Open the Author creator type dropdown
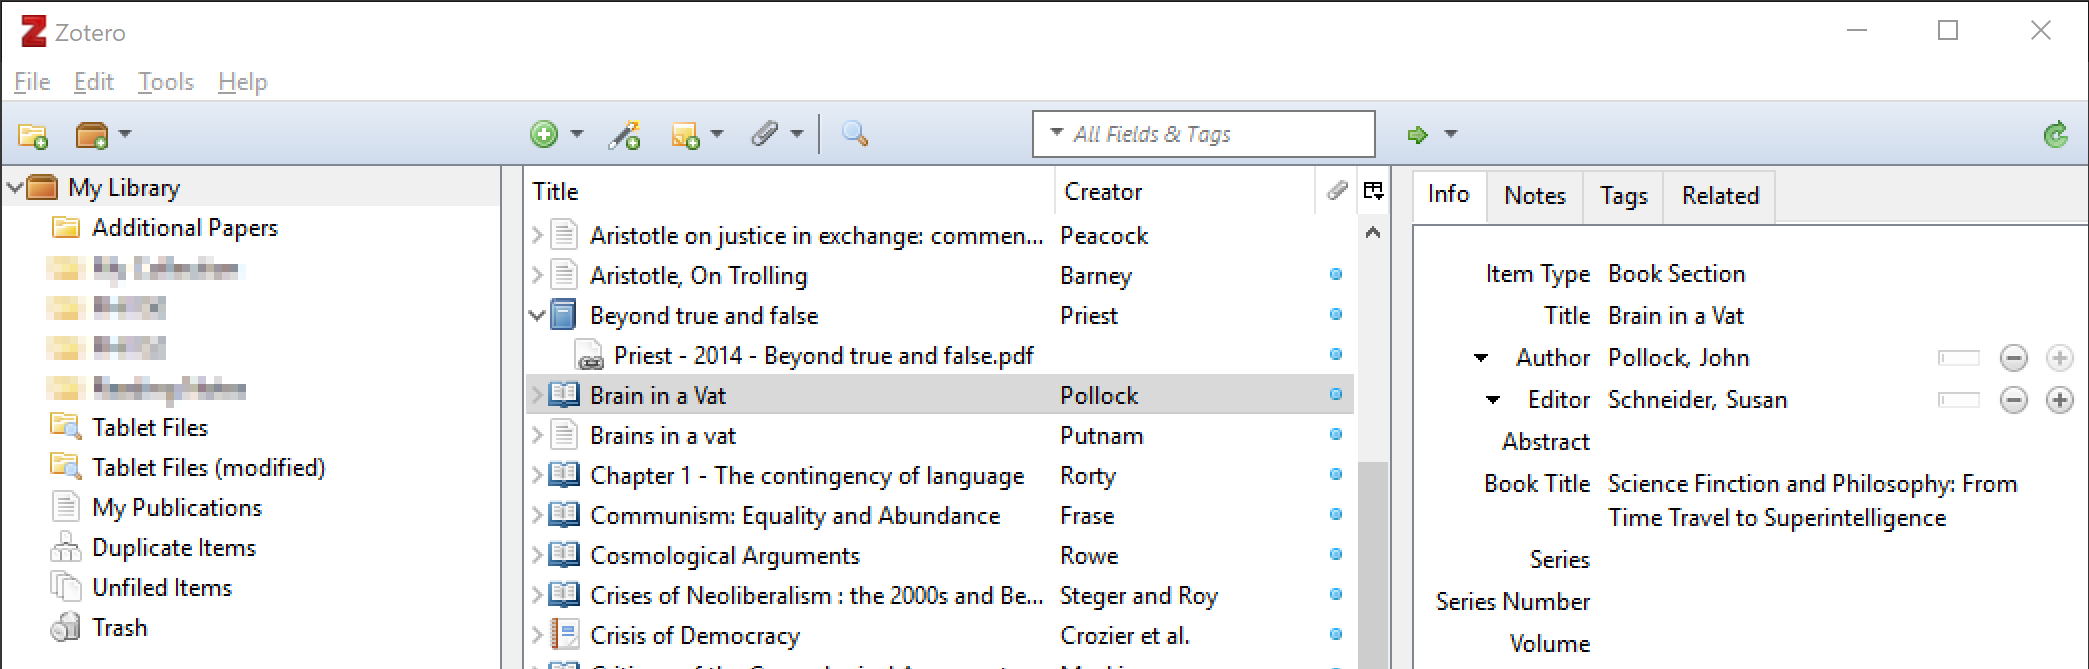The height and width of the screenshot is (669, 2089). [1481, 358]
